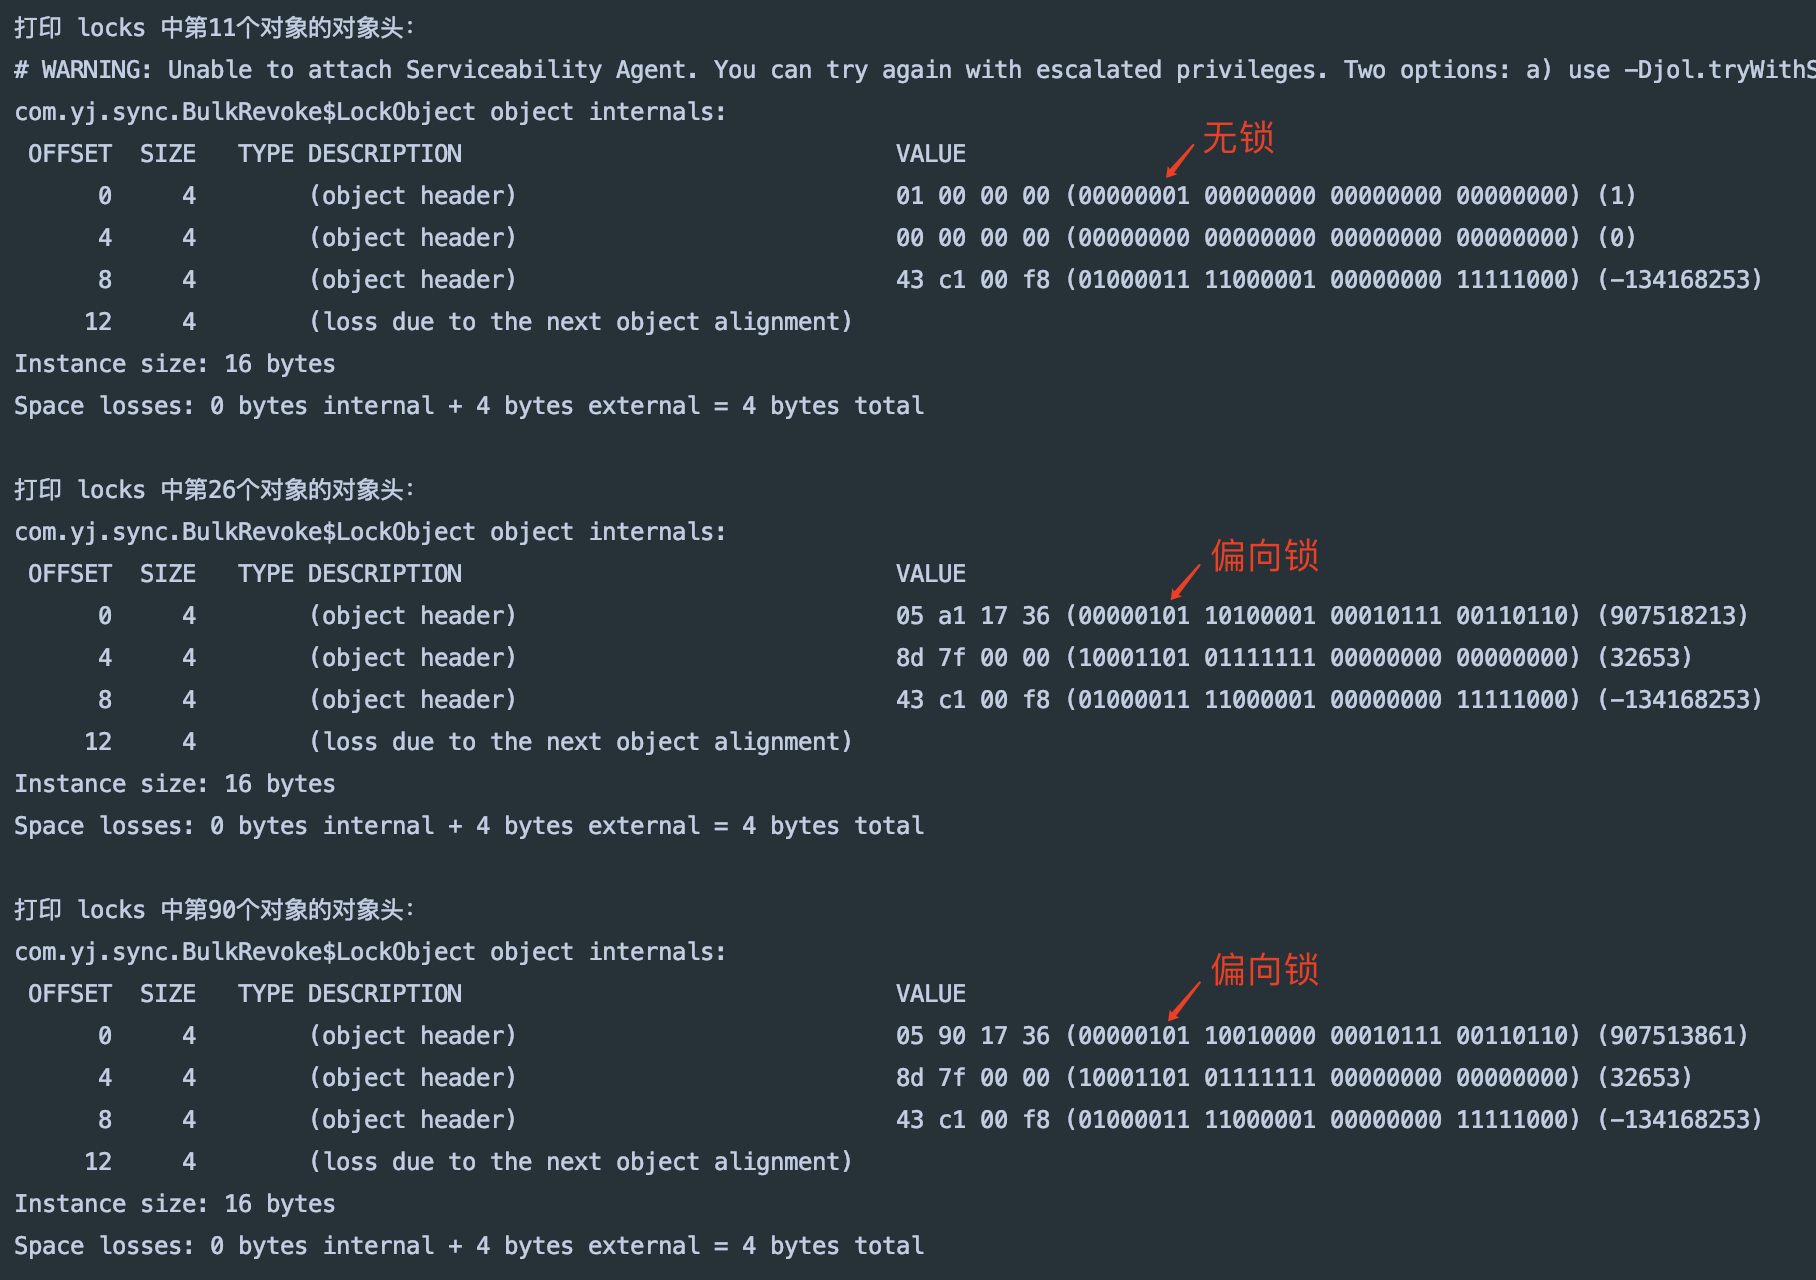The width and height of the screenshot is (1816, 1280).
Task: Click the first com.yj.sync.BulkRevoke$LockObject line
Action: 370,111
